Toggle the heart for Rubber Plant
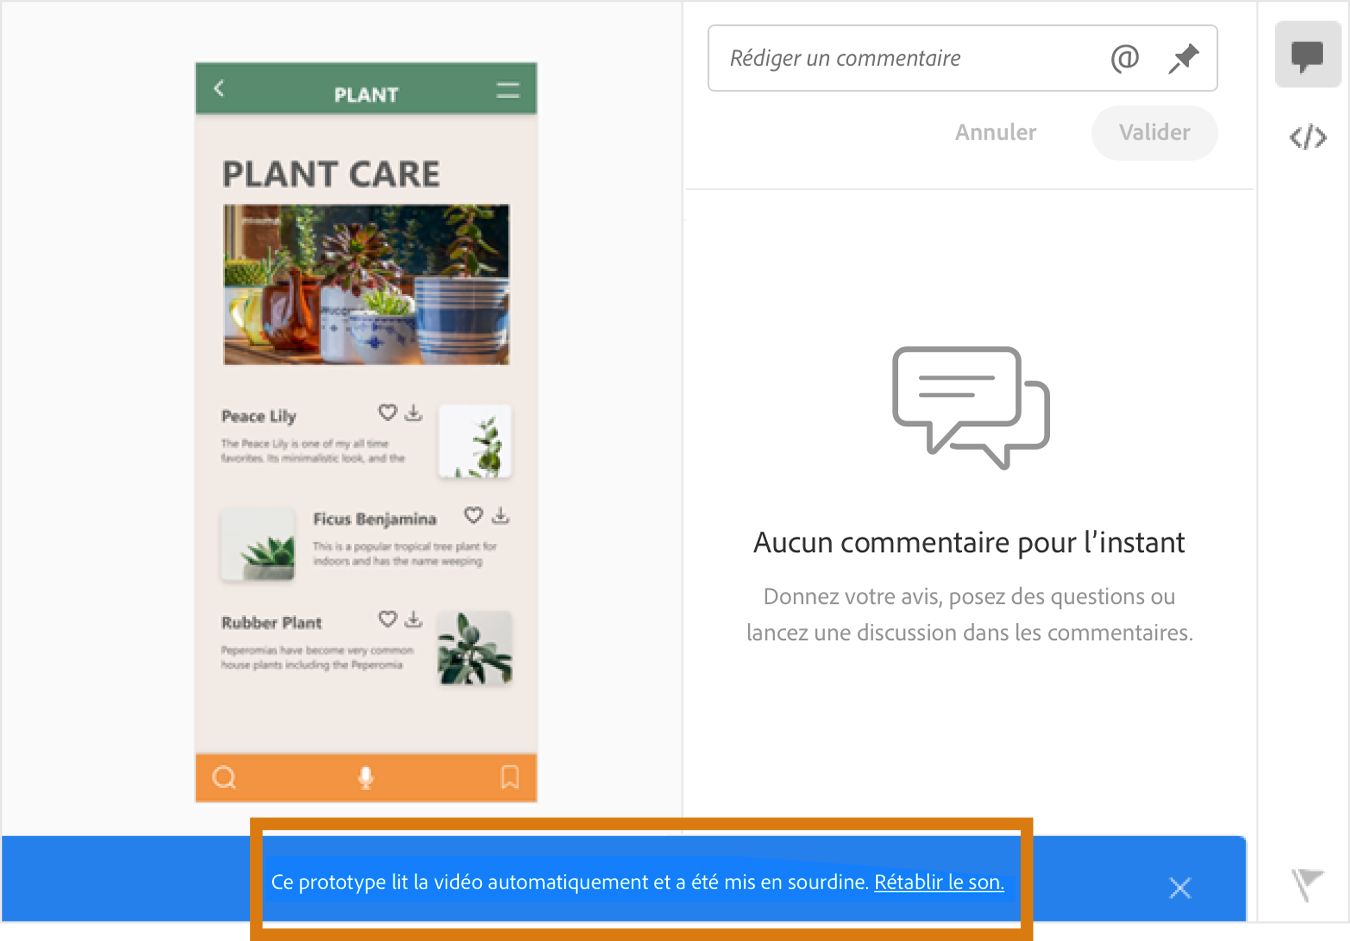The width and height of the screenshot is (1350, 941). pyautogui.click(x=387, y=619)
